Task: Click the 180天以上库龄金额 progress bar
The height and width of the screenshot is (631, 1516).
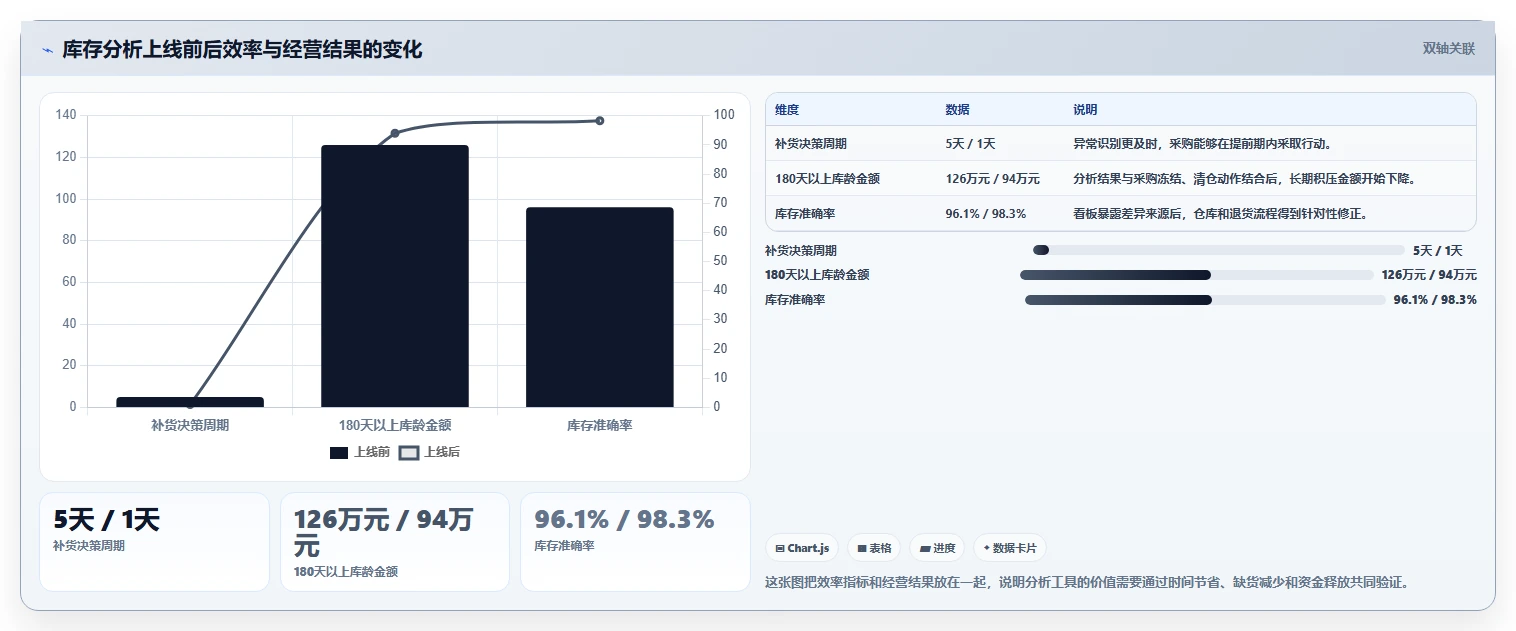Action: [1196, 275]
